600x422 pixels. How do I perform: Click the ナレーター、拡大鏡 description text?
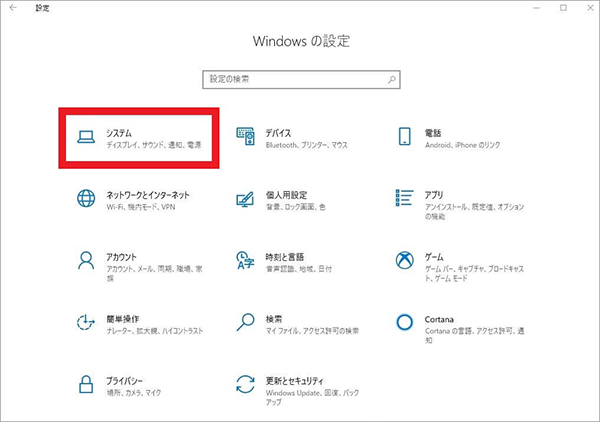pos(155,331)
